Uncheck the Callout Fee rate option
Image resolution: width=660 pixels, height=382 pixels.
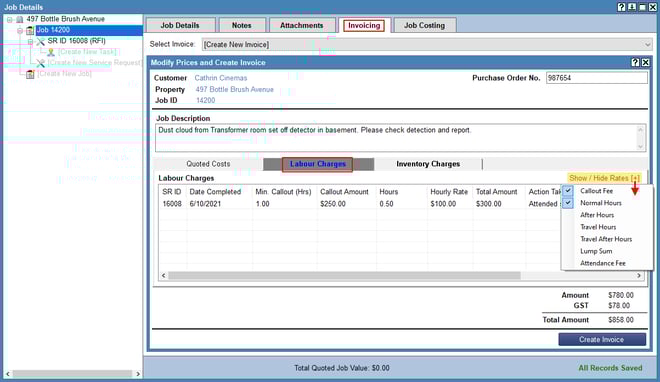coord(568,191)
